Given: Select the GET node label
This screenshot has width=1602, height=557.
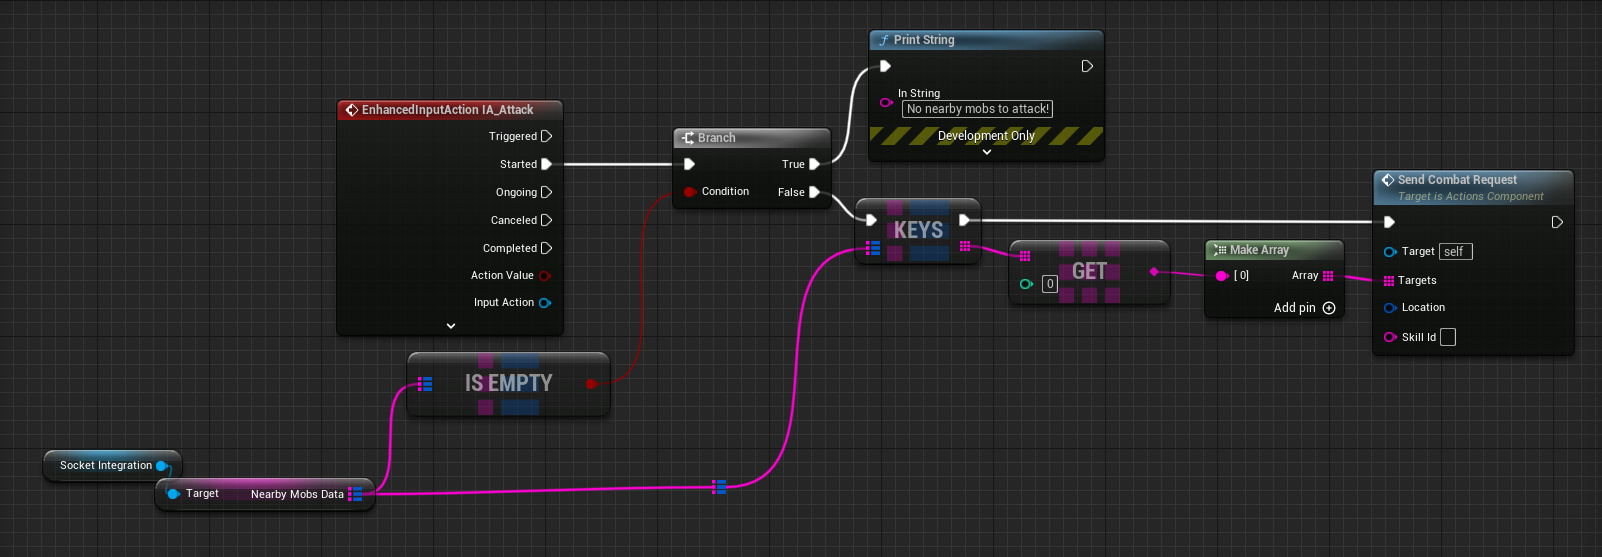Looking at the screenshot, I should [x=1089, y=271].
